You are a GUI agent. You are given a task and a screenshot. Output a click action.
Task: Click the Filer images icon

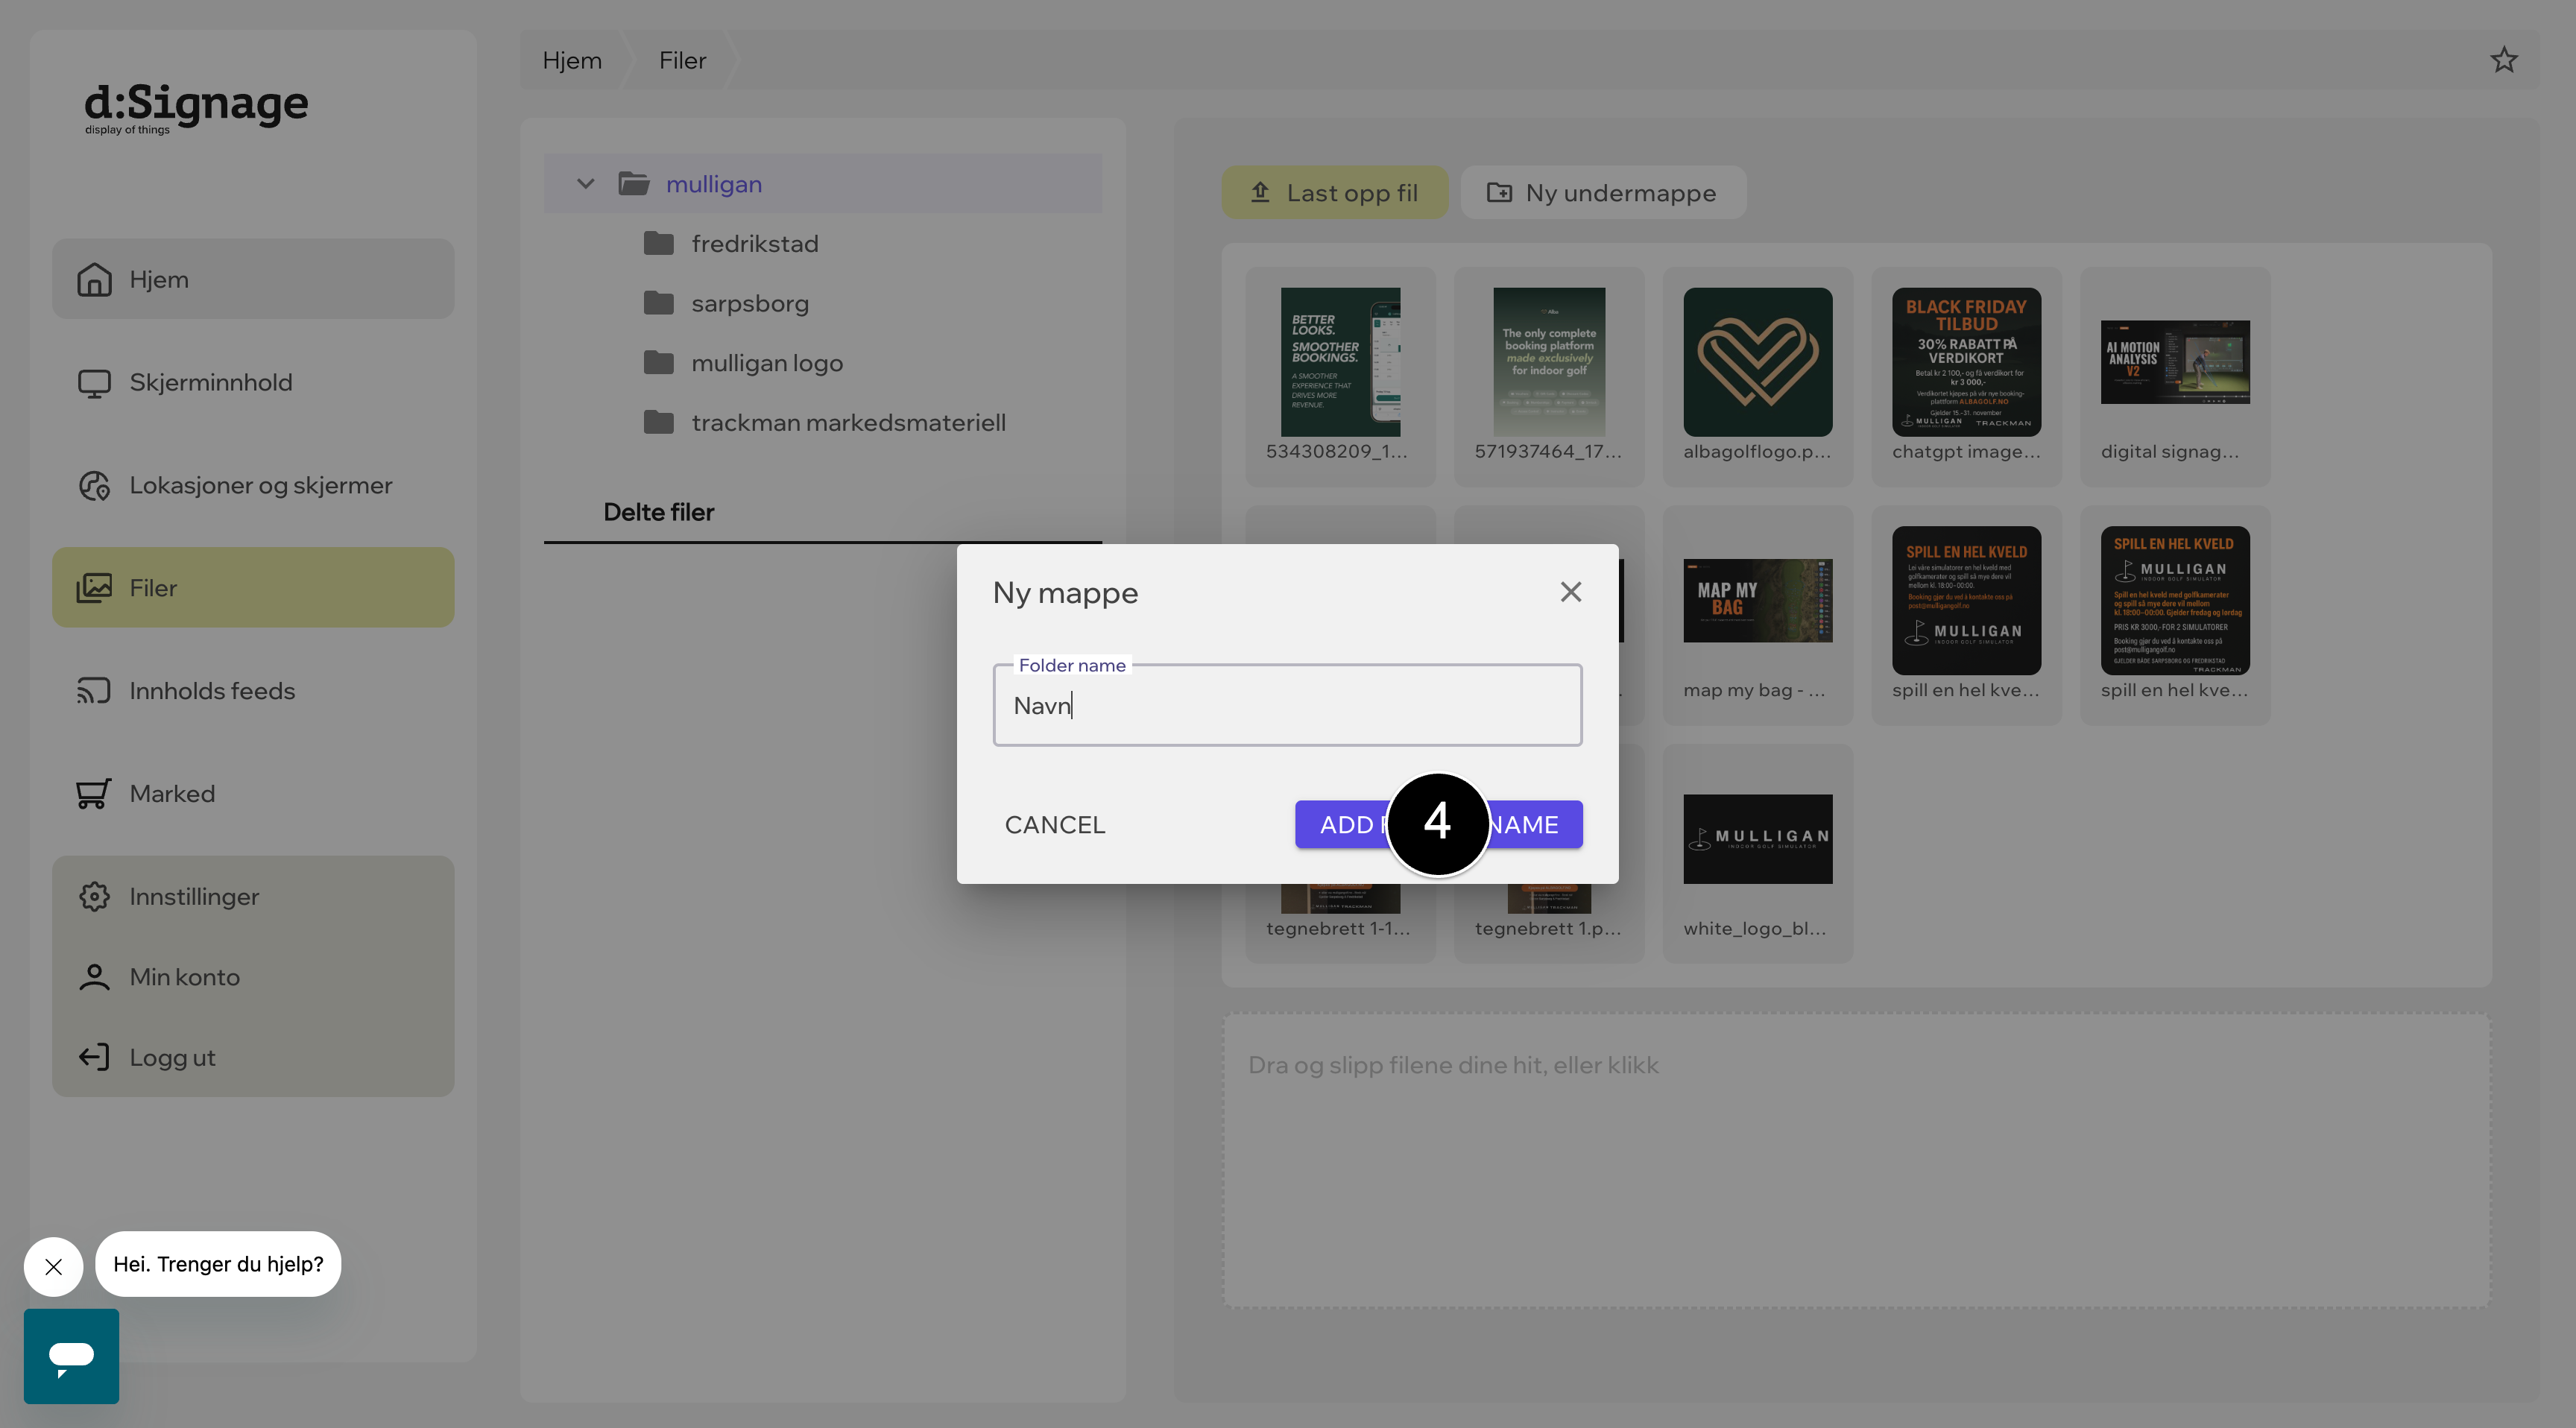pyautogui.click(x=94, y=588)
